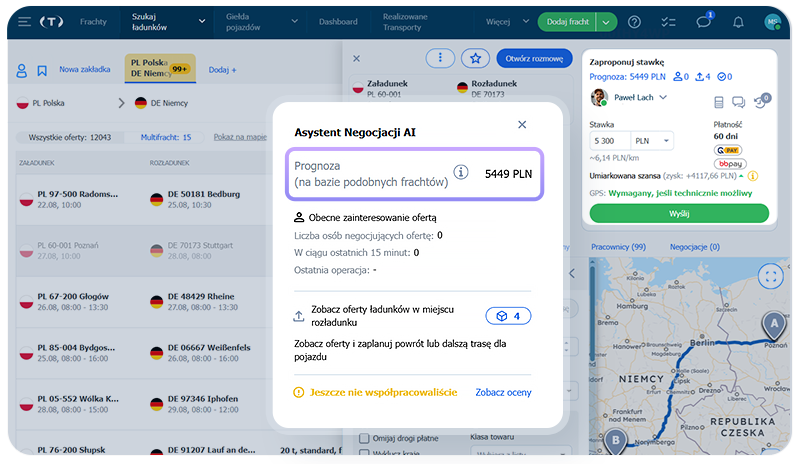Click the 4 offers box button
The height and width of the screenshot is (464, 800).
pos(508,316)
